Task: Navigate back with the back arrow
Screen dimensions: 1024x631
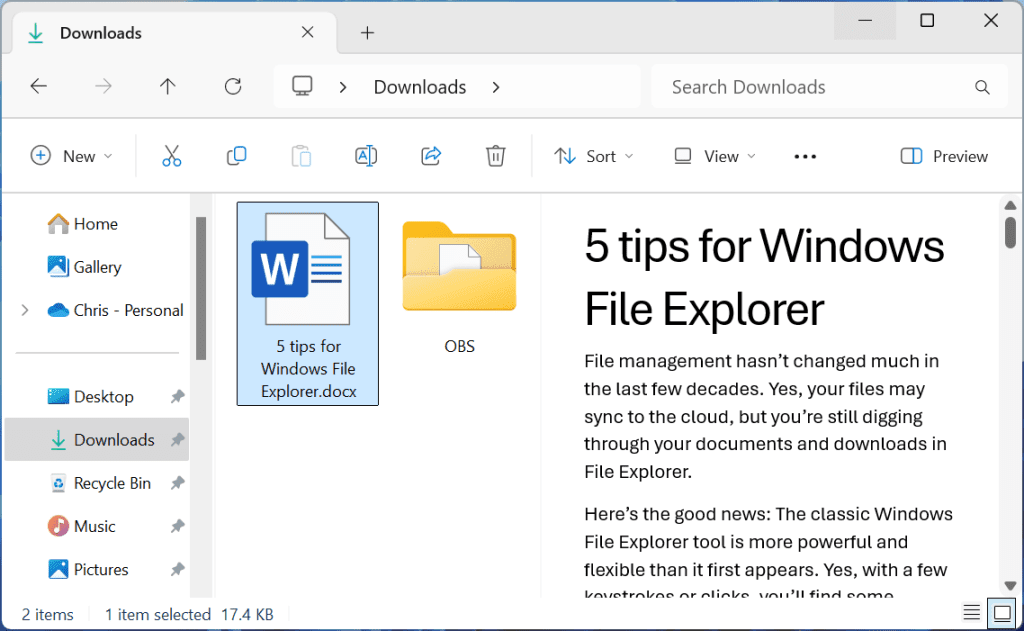Action: 38,86
